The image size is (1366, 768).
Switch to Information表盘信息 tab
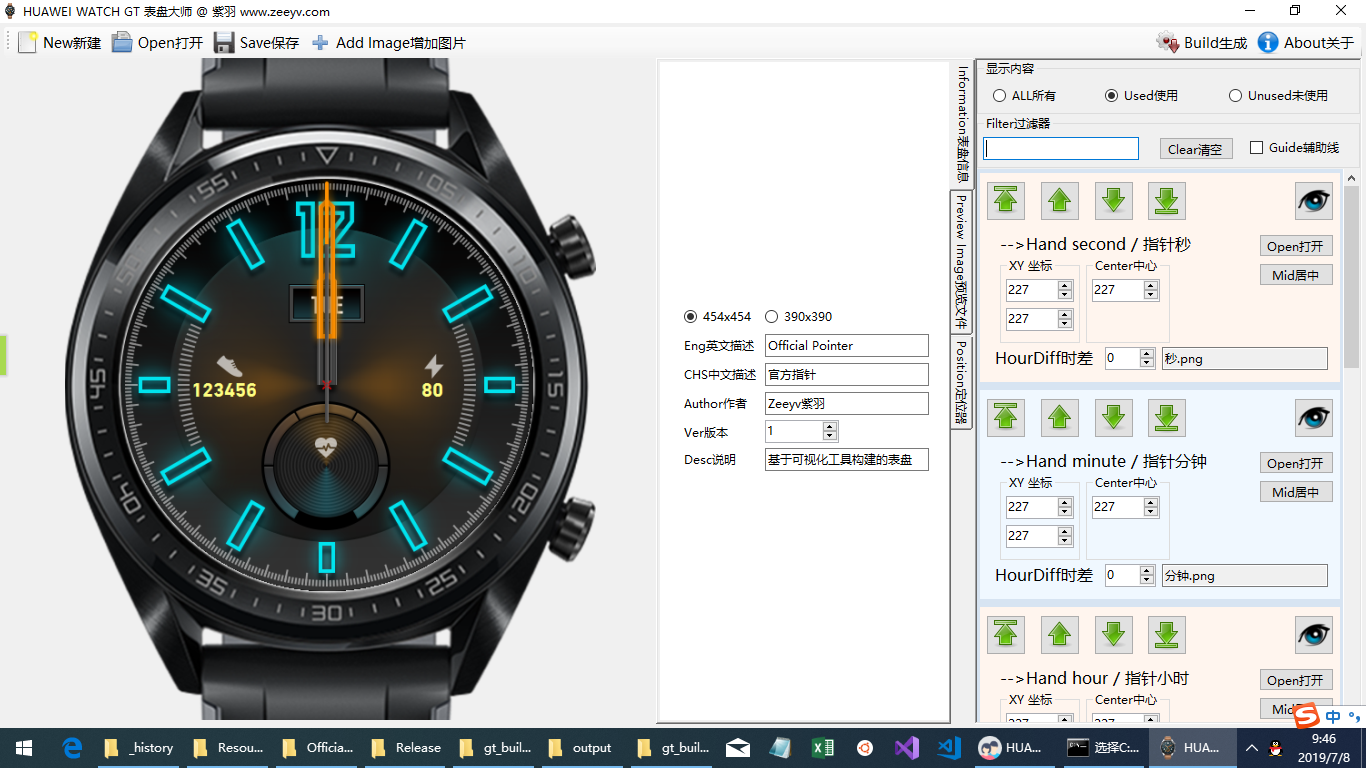(x=961, y=124)
